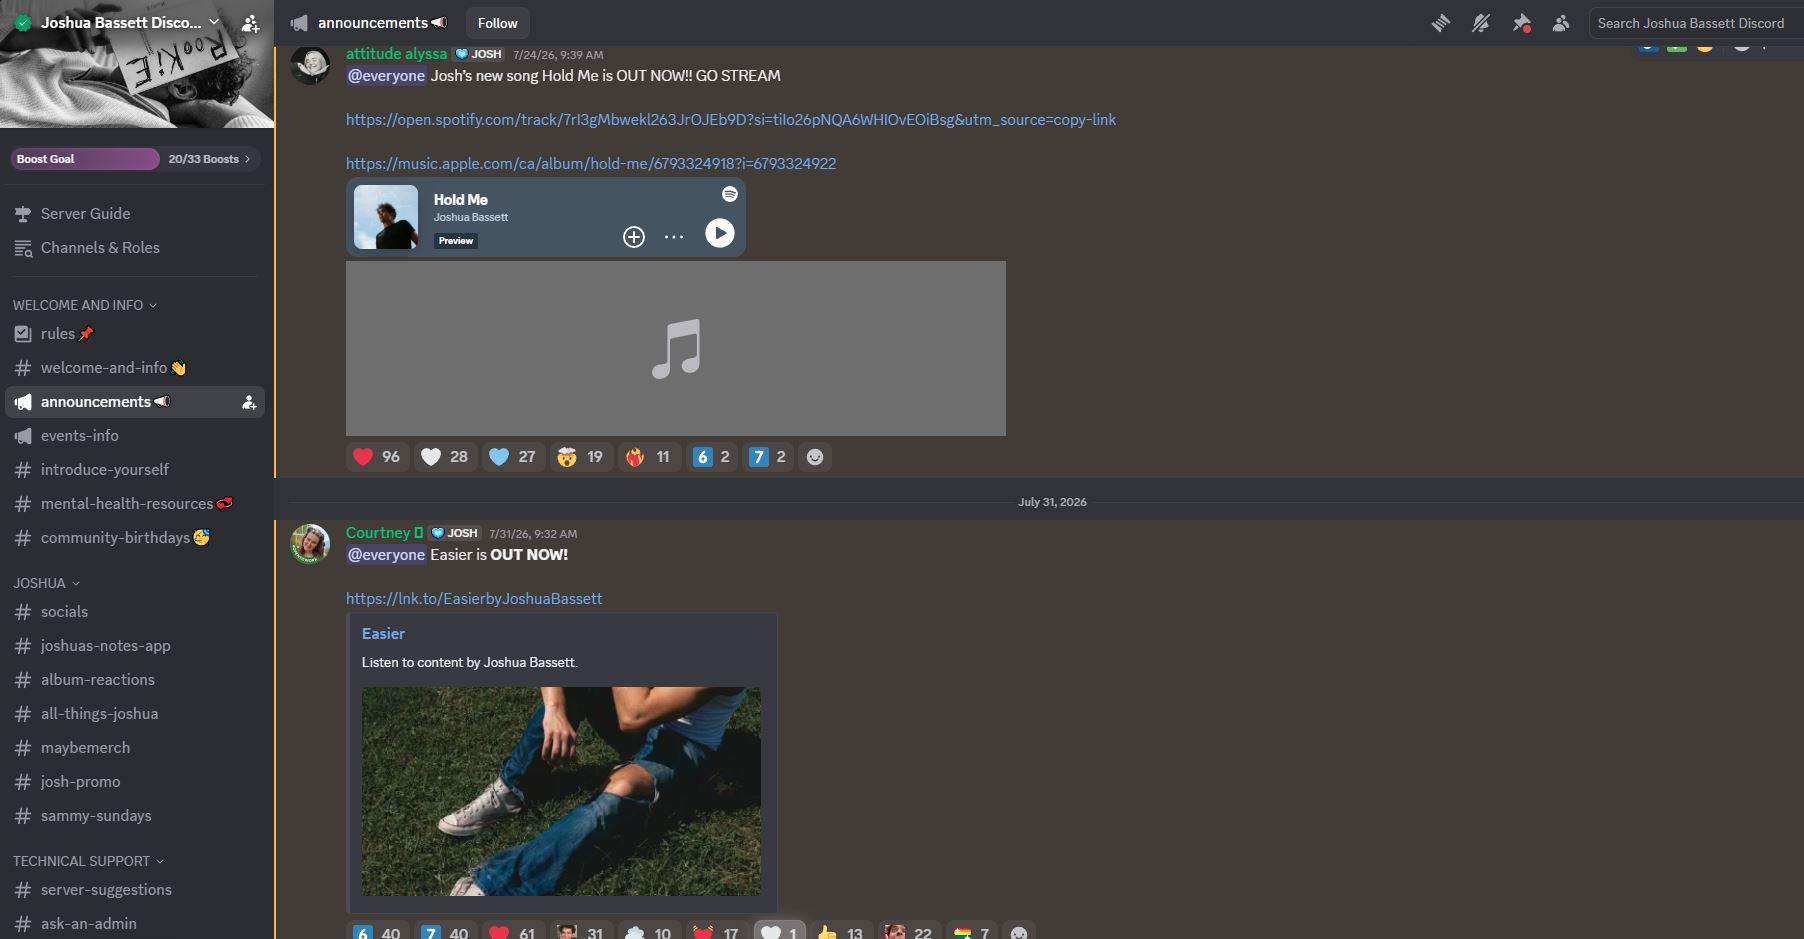Expand the 20/33 Boosts chevron
The image size is (1804, 939).
click(247, 159)
